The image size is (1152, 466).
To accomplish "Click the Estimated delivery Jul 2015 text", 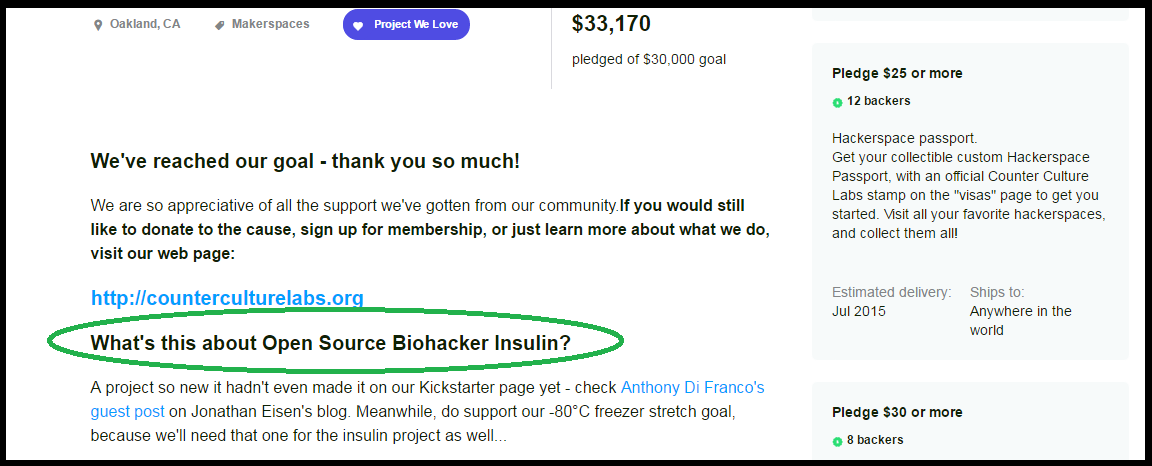I will click(891, 301).
